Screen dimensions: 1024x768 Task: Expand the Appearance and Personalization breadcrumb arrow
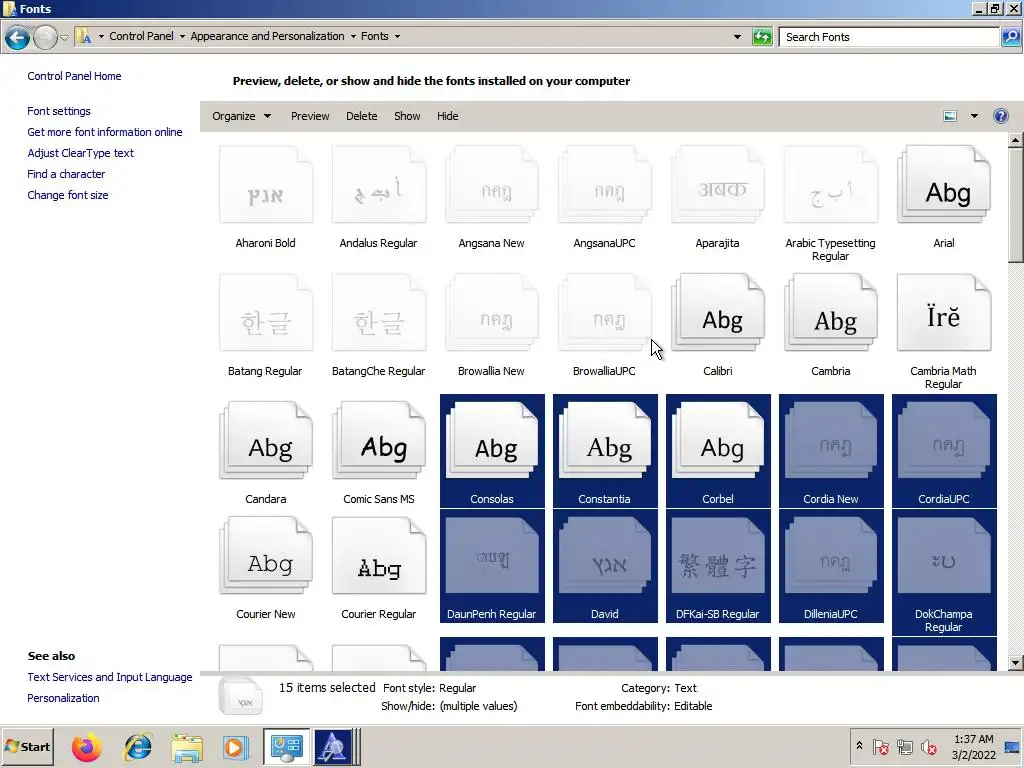(353, 37)
